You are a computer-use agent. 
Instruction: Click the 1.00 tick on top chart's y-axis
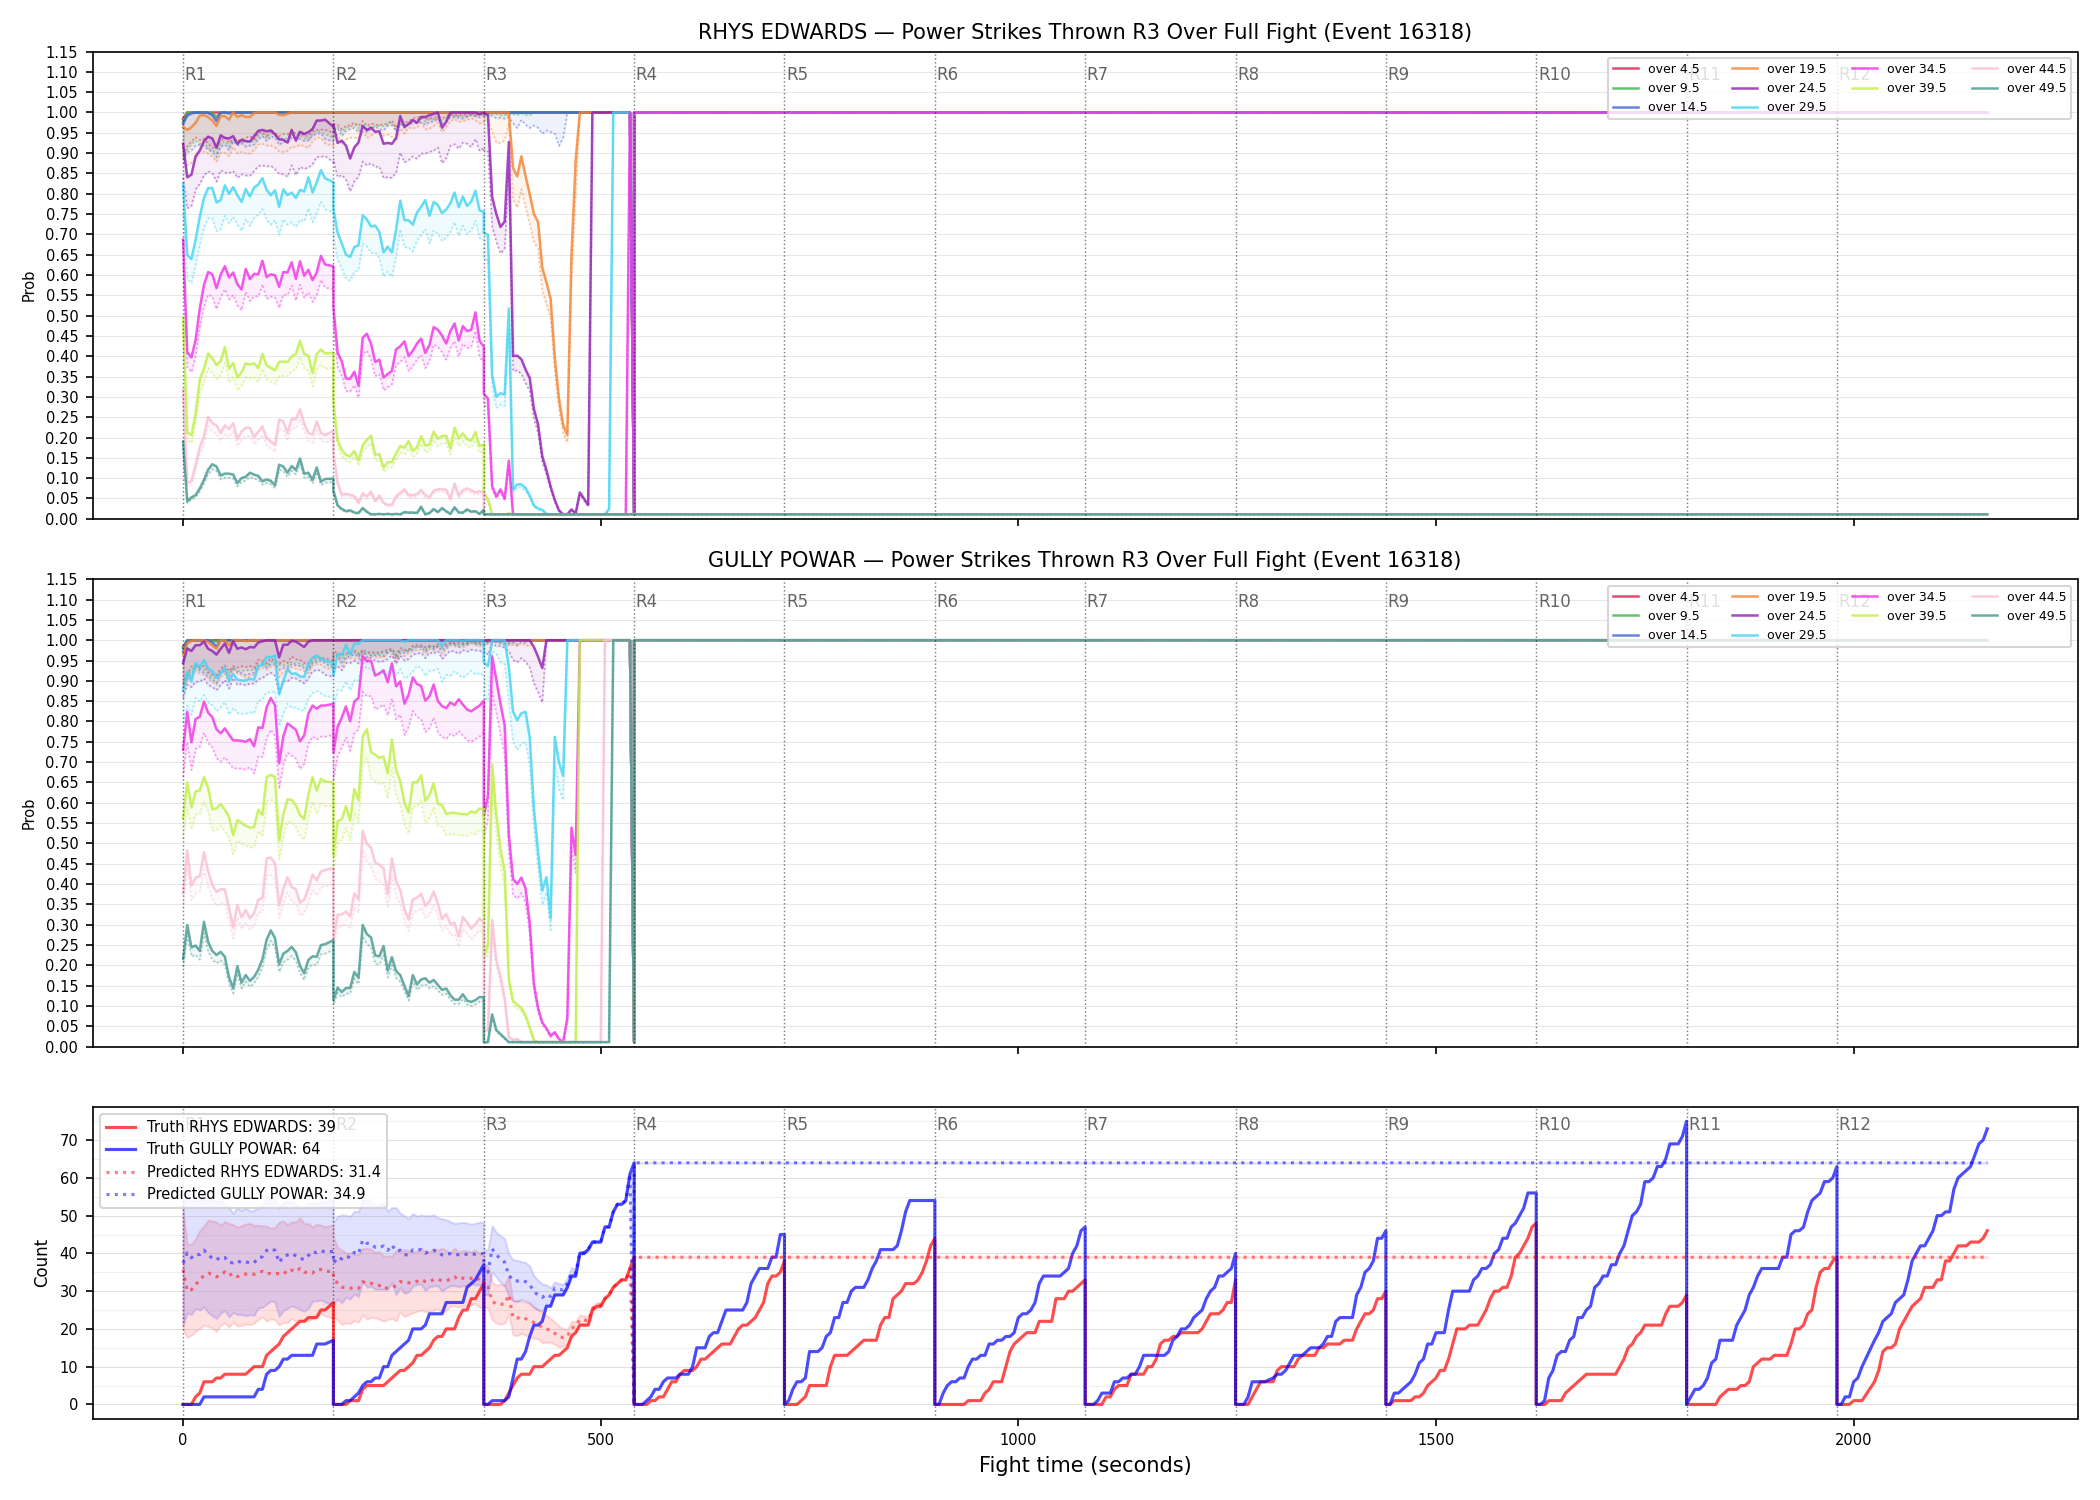click(62, 112)
